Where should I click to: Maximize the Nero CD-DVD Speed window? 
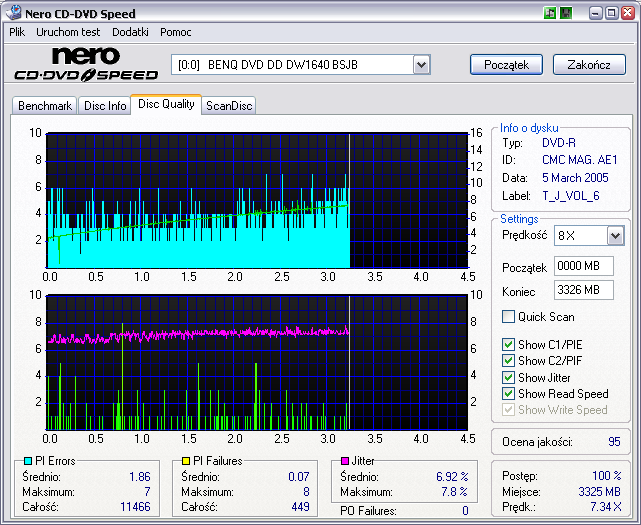click(612, 13)
